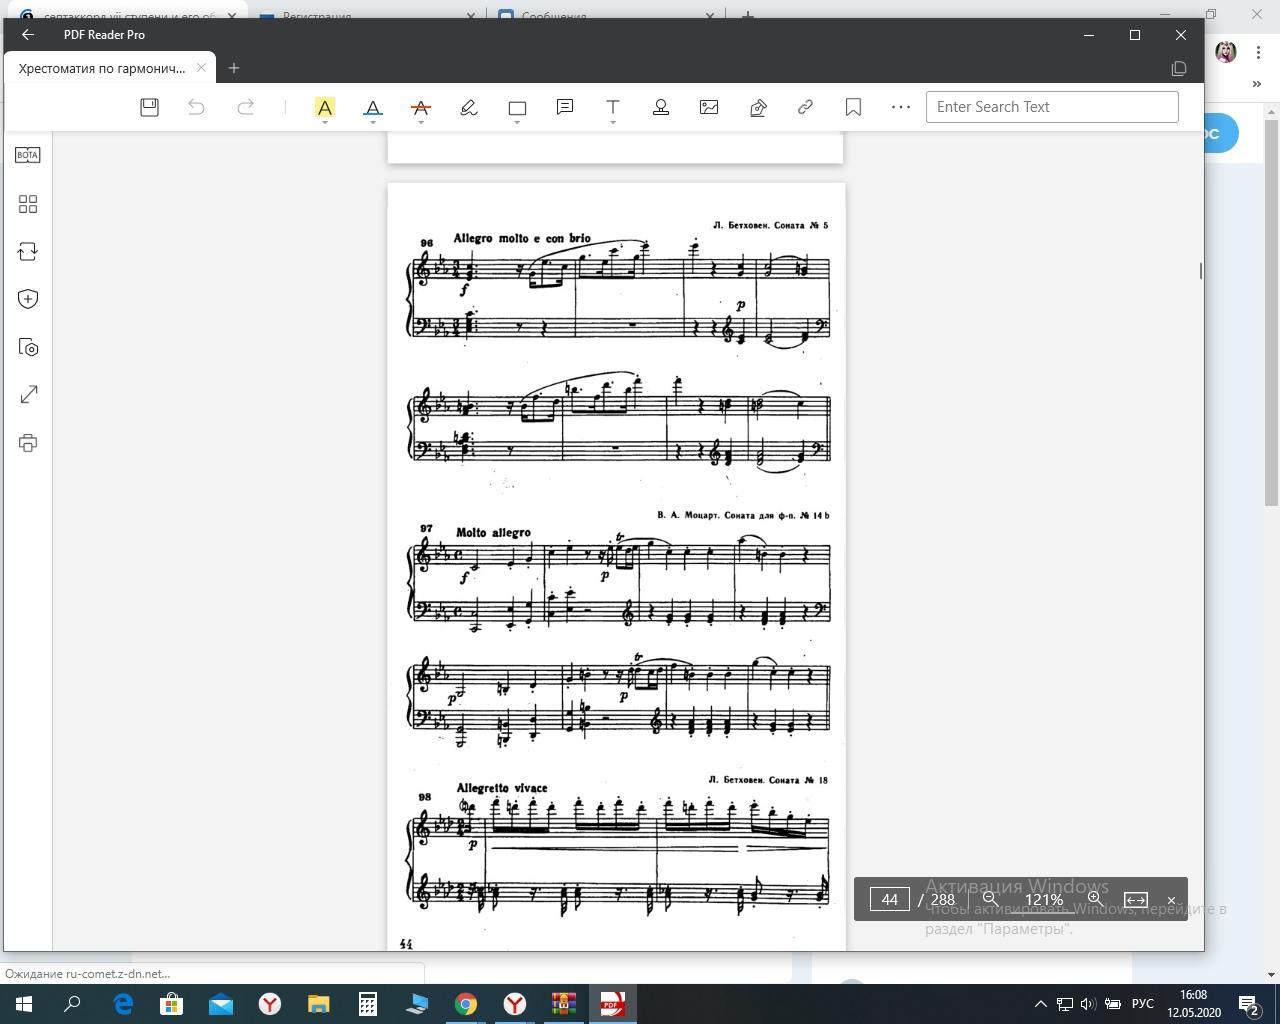
Task: Print the document from the sidebar
Action: click(28, 443)
